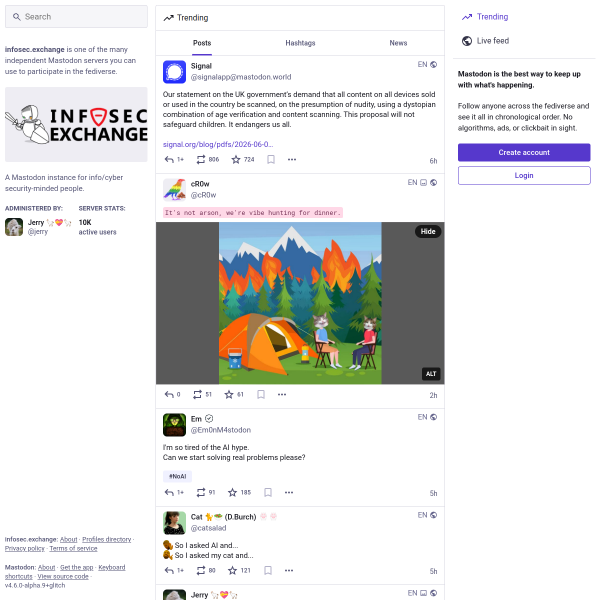Open Get the app link
Viewport: 600px width, 600px height.
(77, 567)
